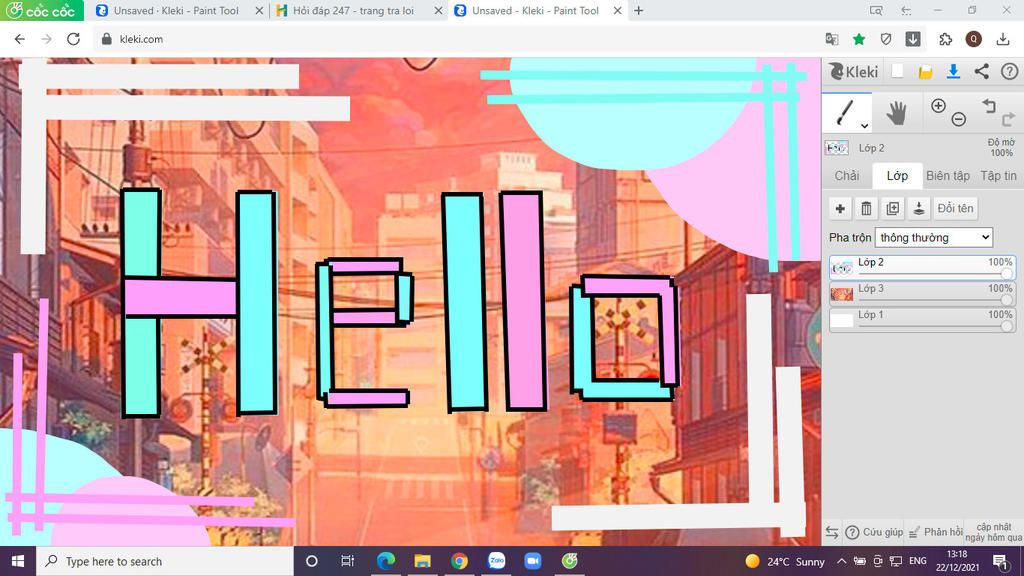The image size is (1024, 576).
Task: Open Zoom from taskbar
Action: pyautogui.click(x=533, y=561)
